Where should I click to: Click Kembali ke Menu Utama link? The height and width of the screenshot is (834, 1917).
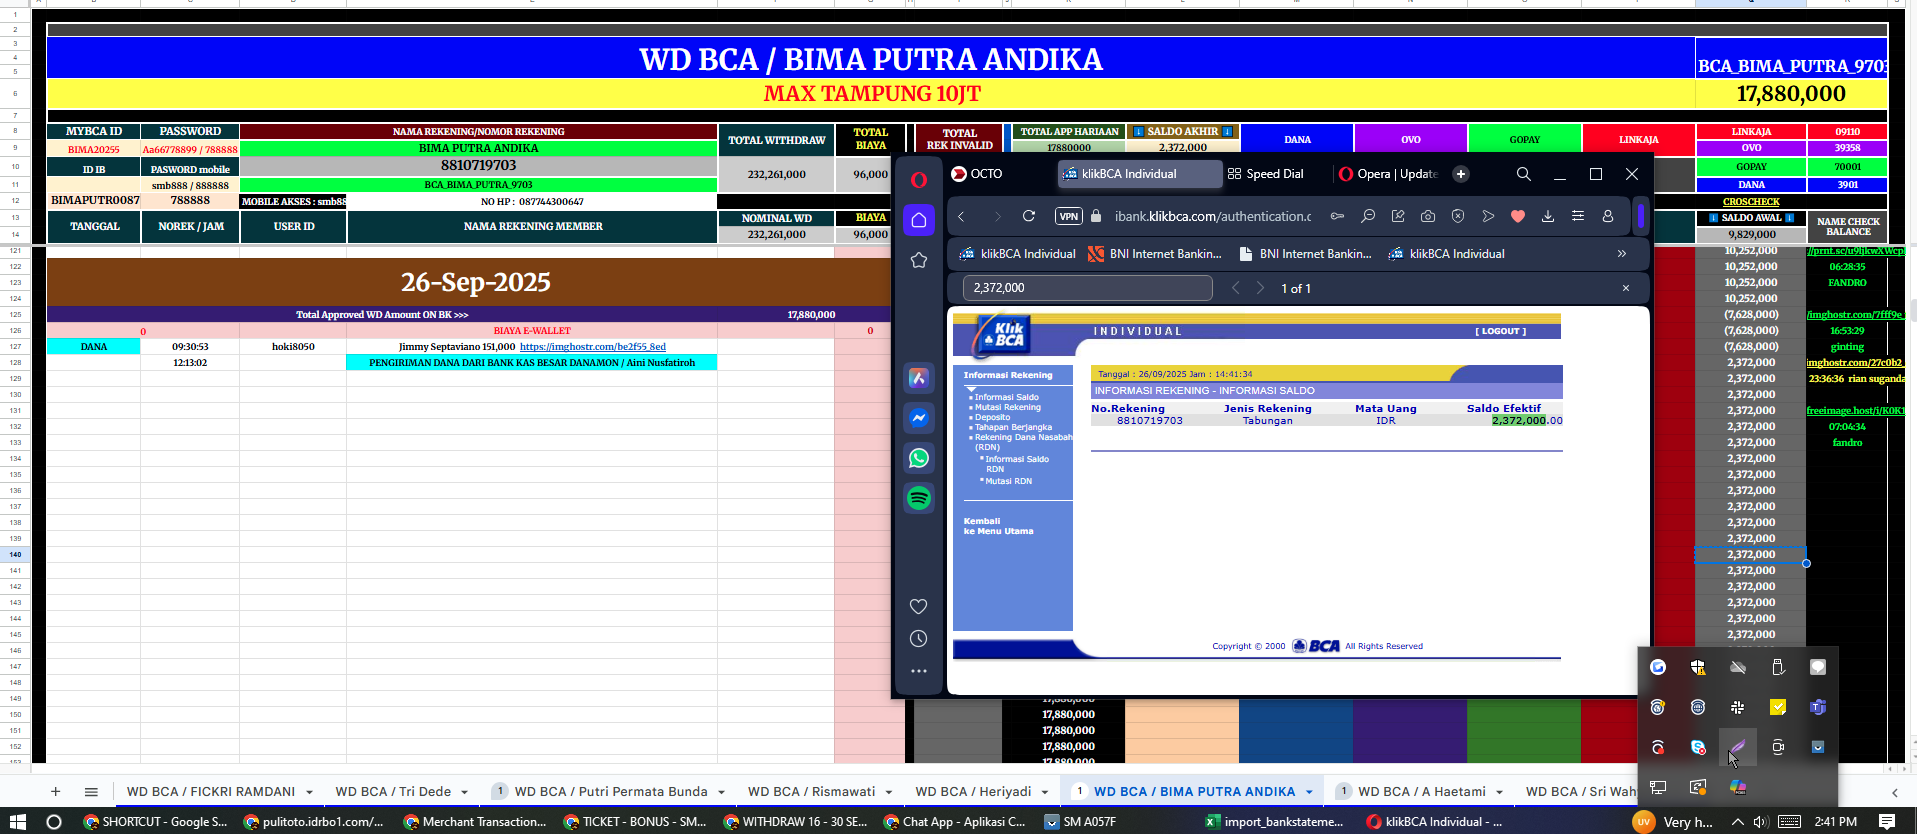click(998, 526)
